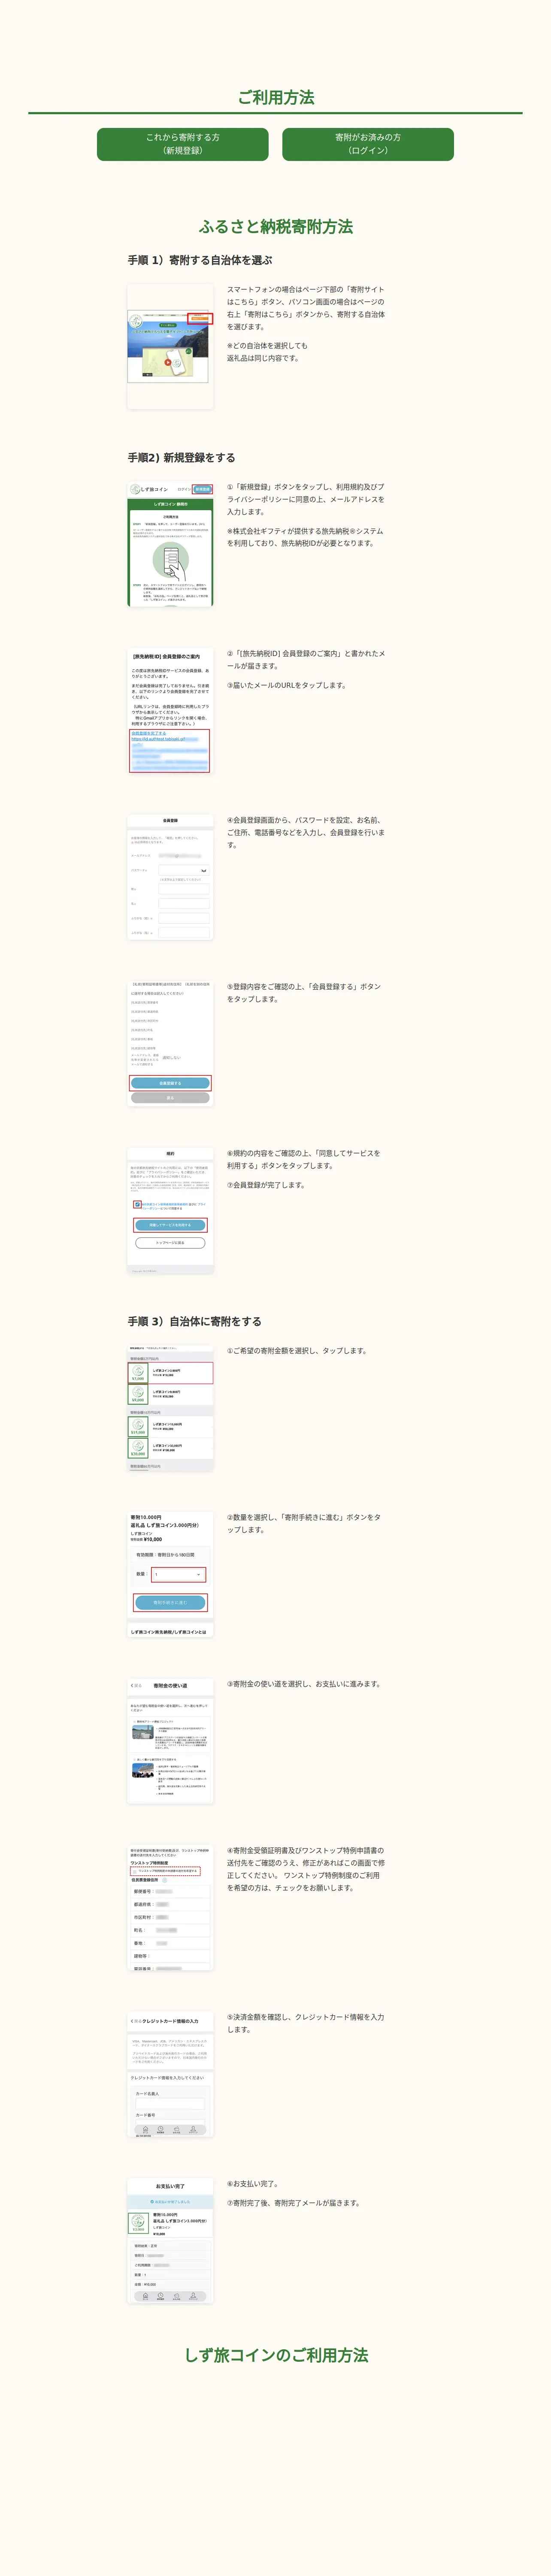Image resolution: width=551 pixels, height=2576 pixels.
Task: Click the しず旅コインのご利用方法 heading
Action: [276, 2355]
